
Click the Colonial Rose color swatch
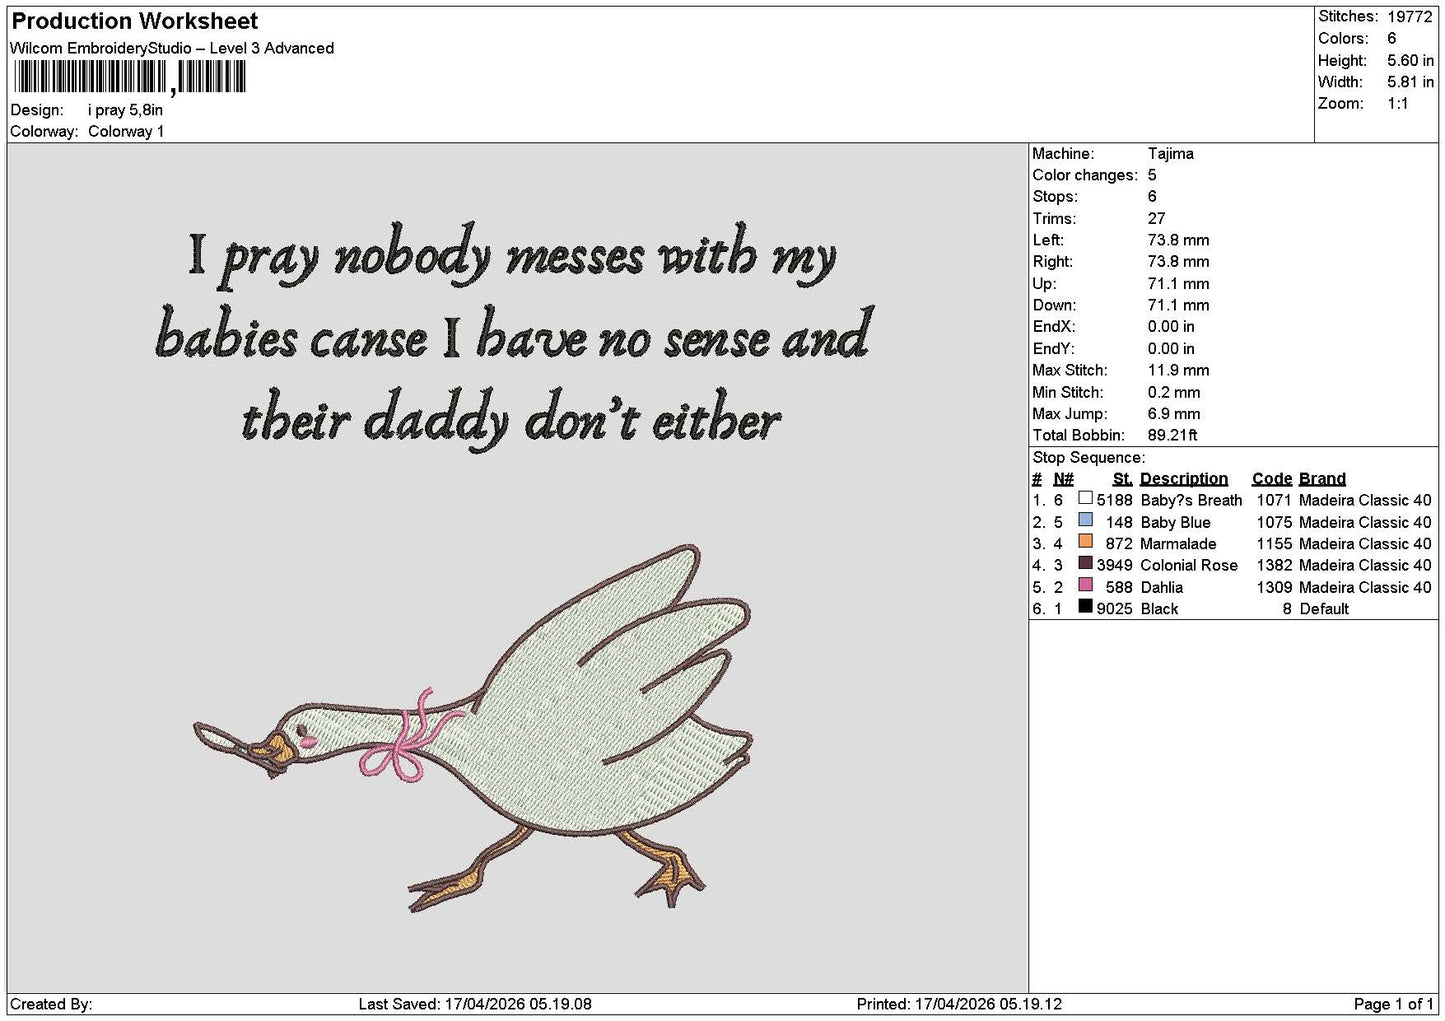(1085, 563)
